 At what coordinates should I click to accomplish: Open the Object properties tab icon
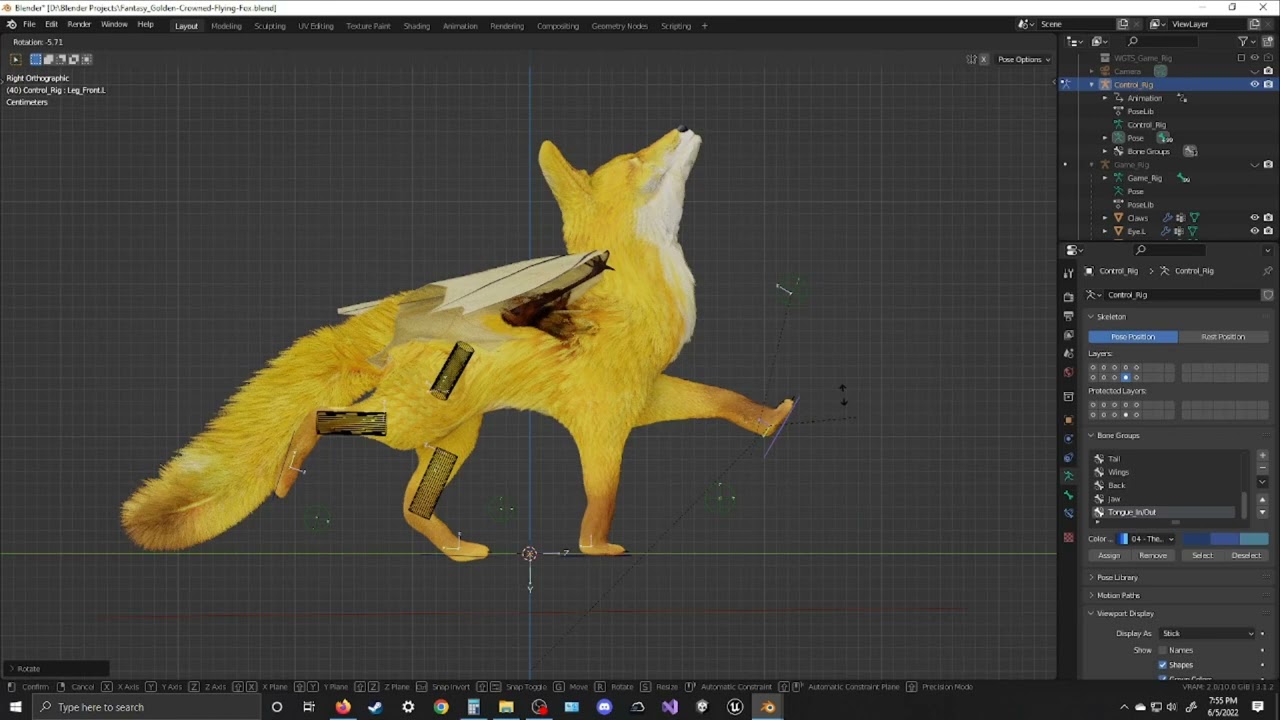click(1068, 420)
